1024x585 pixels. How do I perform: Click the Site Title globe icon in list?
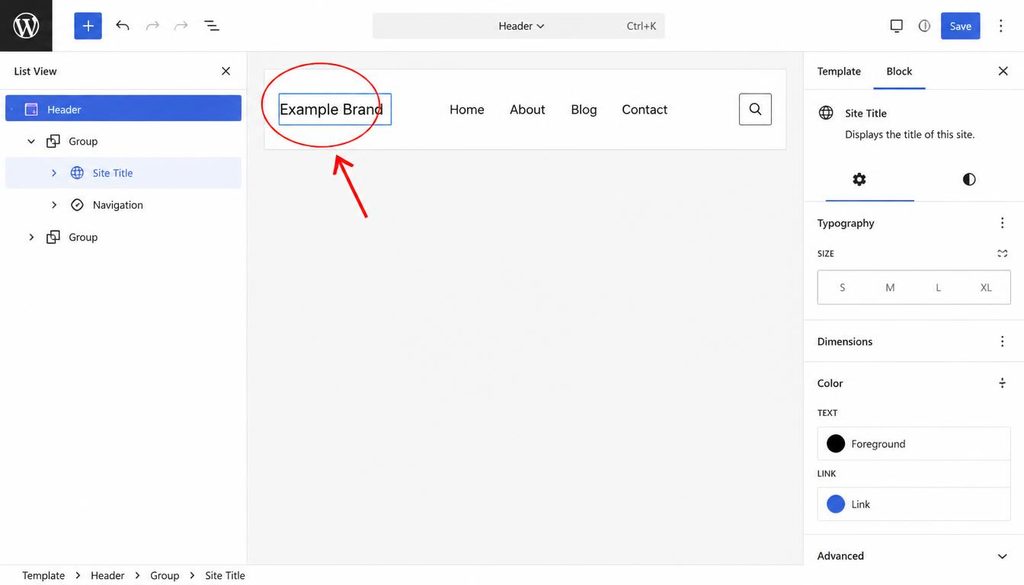77,173
